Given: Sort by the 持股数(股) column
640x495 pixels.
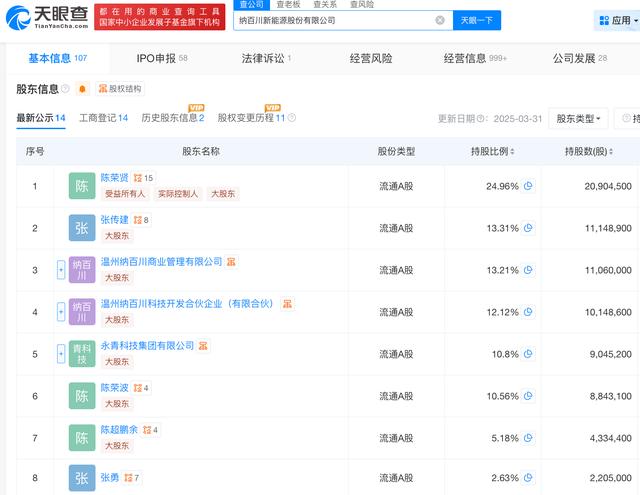Looking at the screenshot, I should (589, 151).
